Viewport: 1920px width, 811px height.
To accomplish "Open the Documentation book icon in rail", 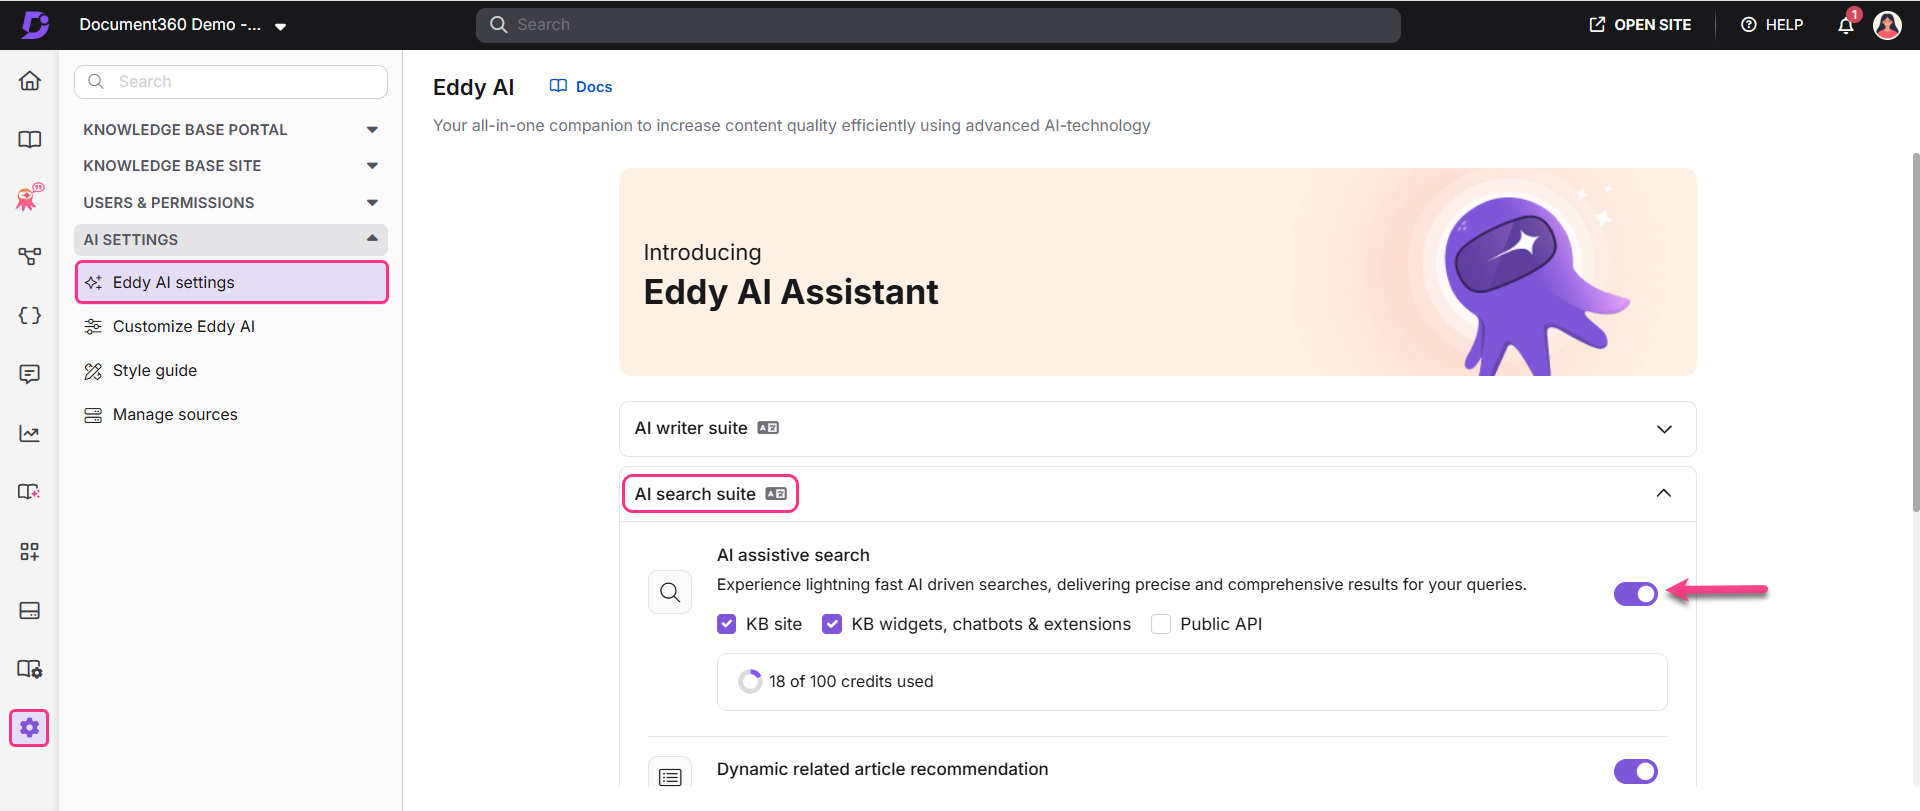I will click(x=30, y=139).
